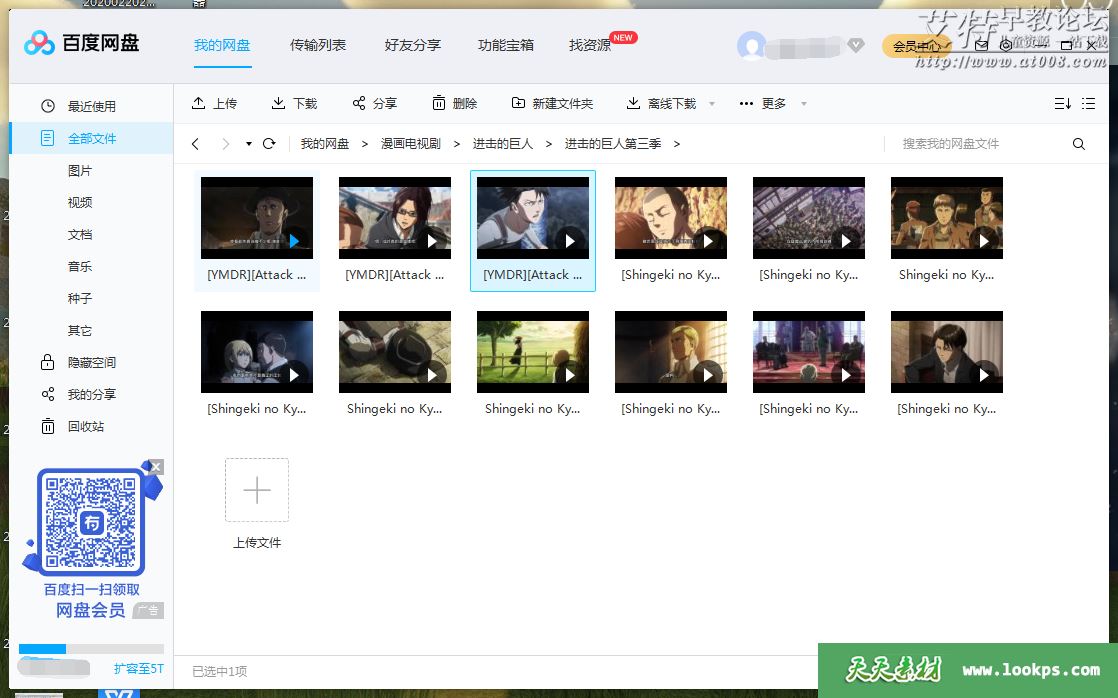The image size is (1118, 698).
Task: Open the sort order options icon
Action: click(x=1062, y=104)
